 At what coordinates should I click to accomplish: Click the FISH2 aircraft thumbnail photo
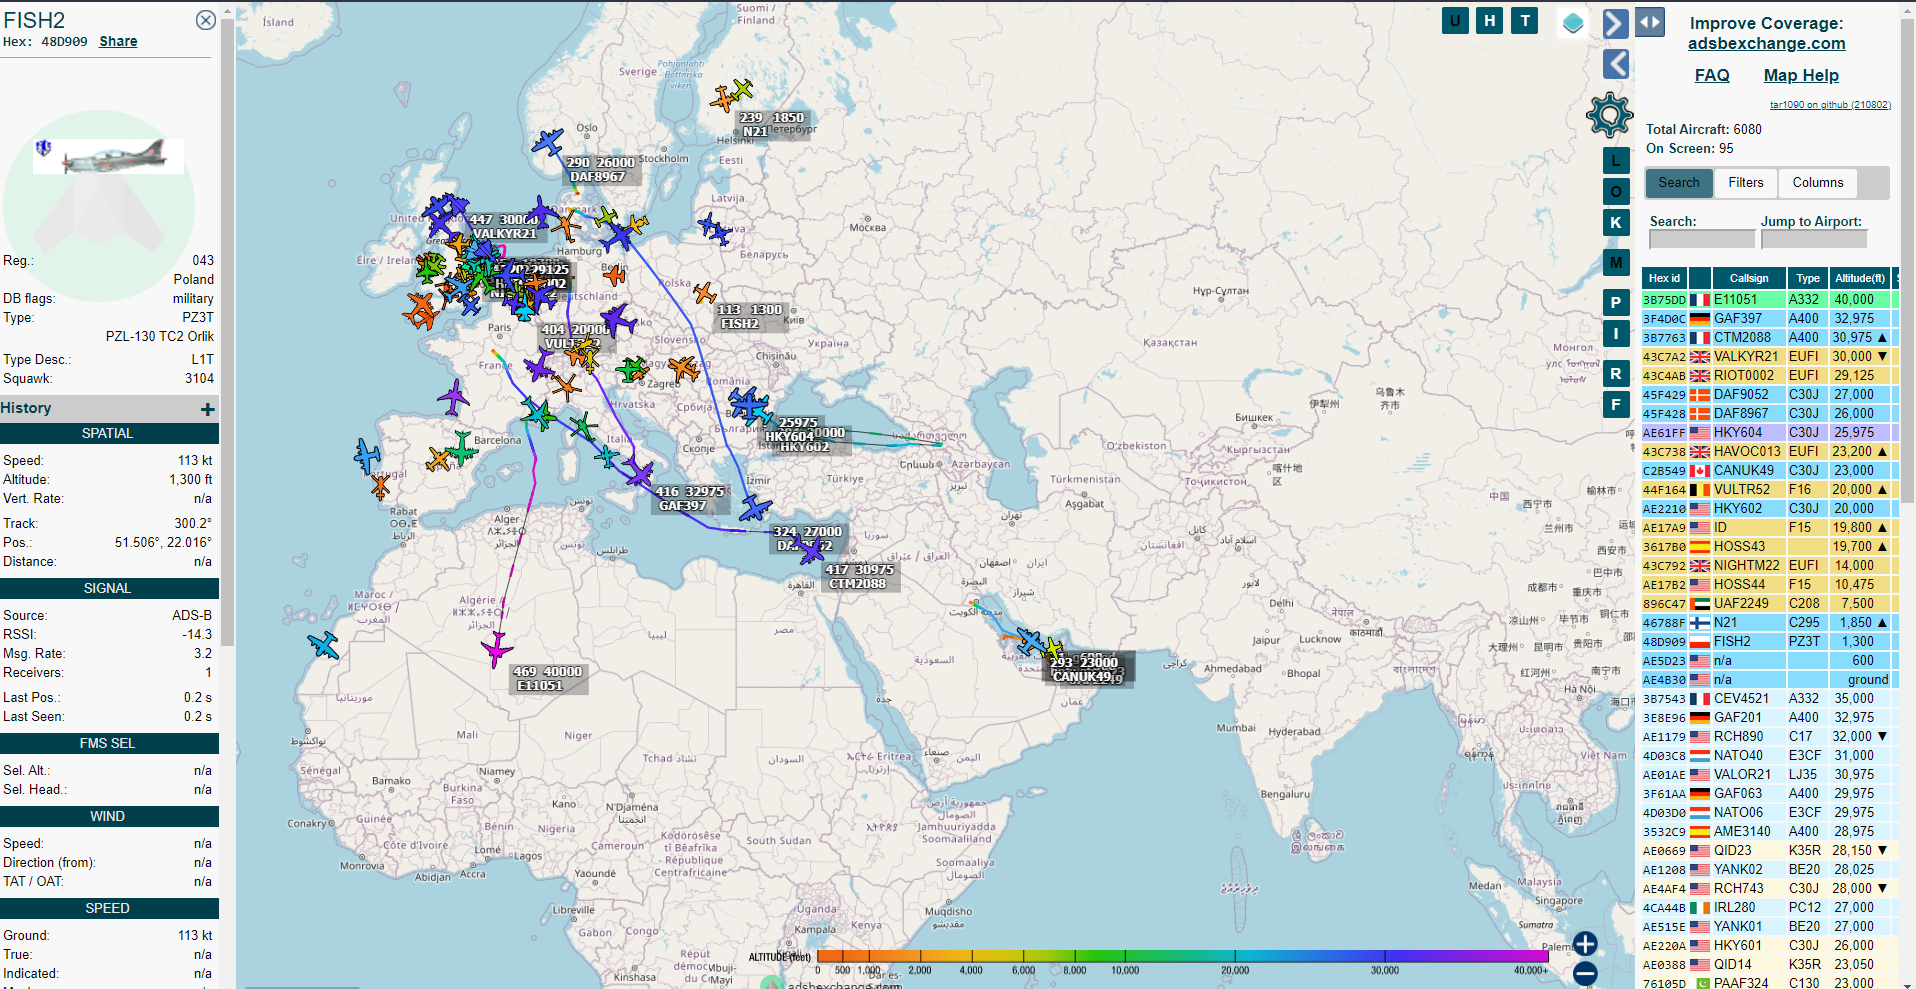(108, 156)
